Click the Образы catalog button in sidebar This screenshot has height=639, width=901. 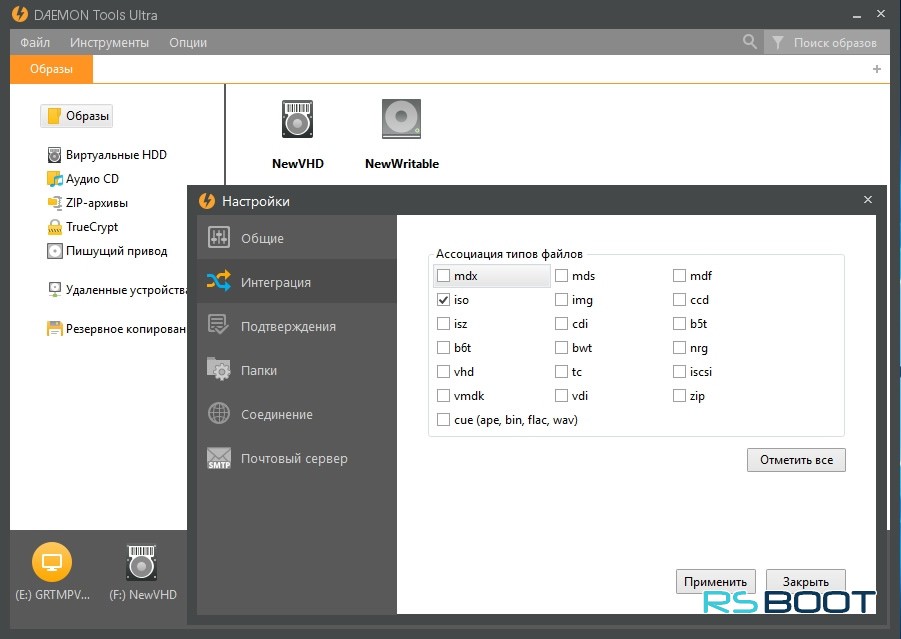click(x=76, y=116)
